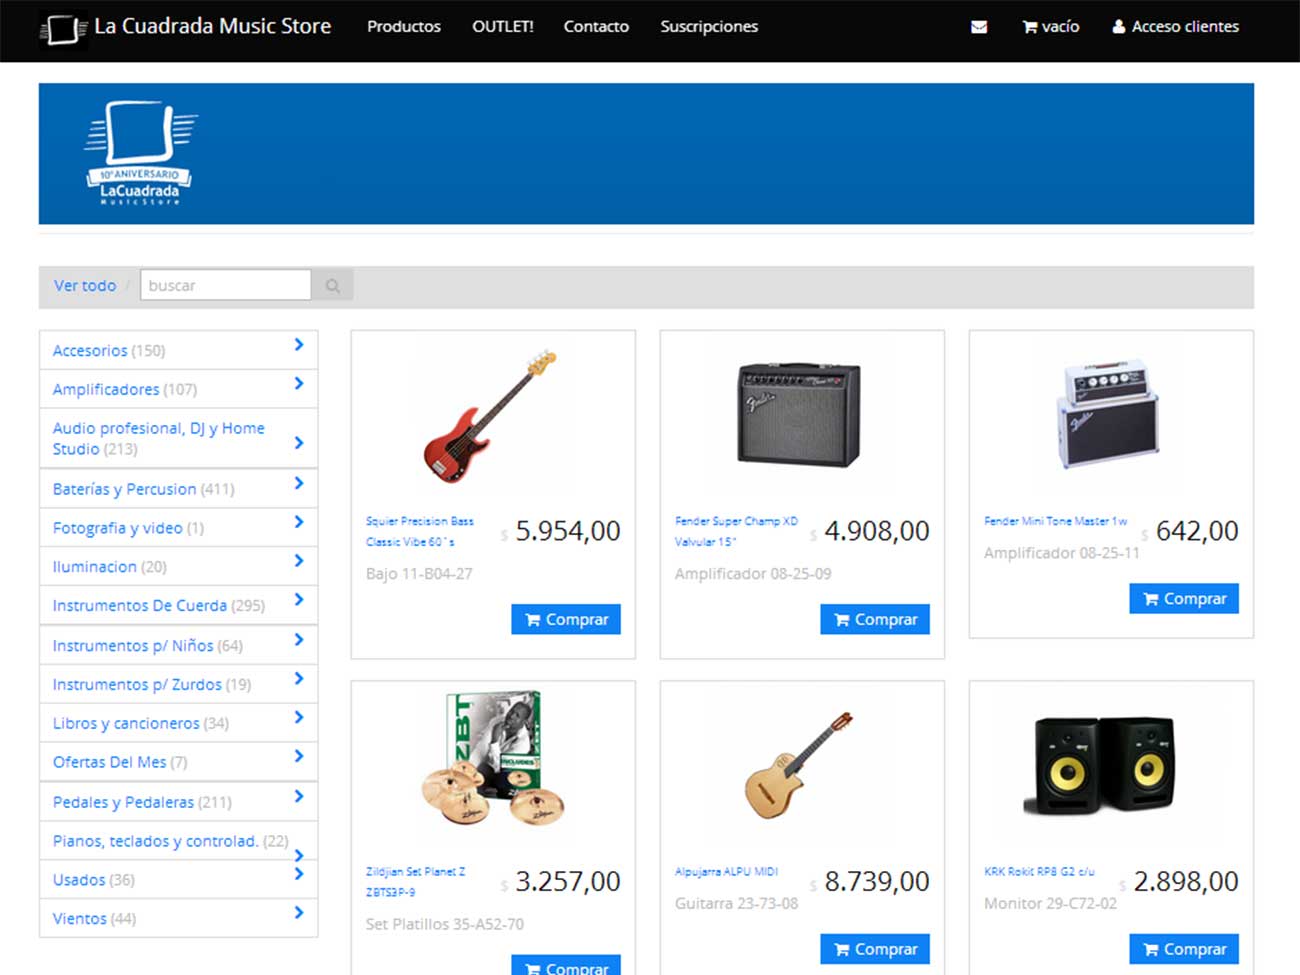
Task: Open Squier Precision Bass Classic Vibe link
Action: pos(420,531)
